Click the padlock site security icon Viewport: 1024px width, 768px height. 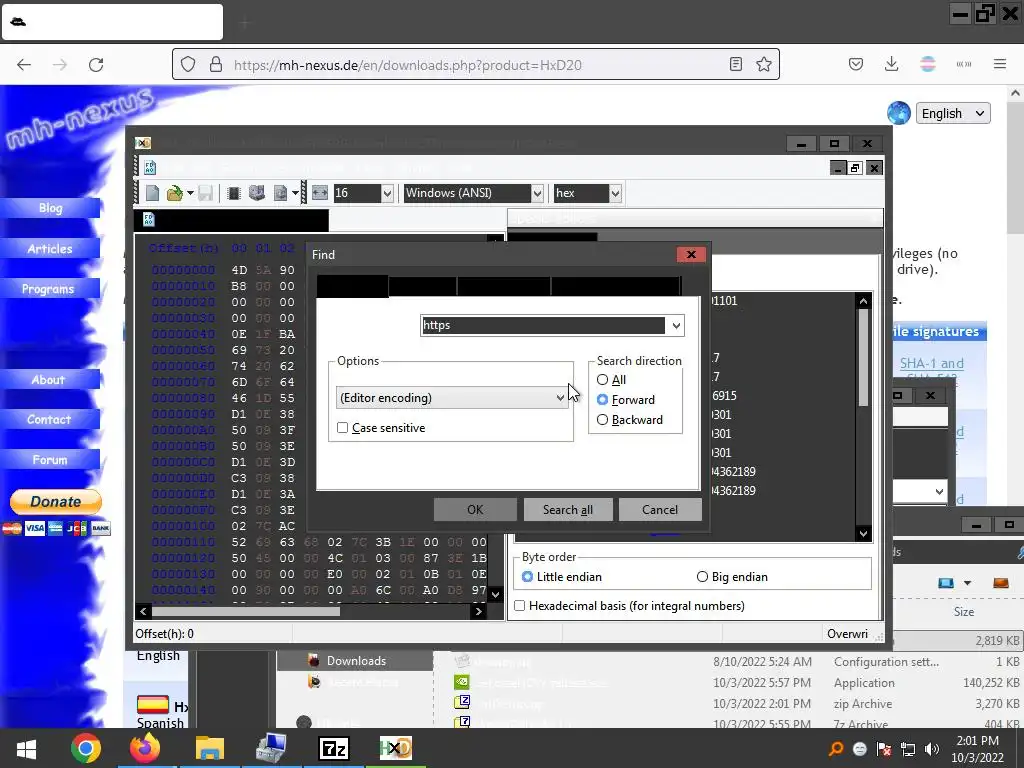pyautogui.click(x=216, y=64)
